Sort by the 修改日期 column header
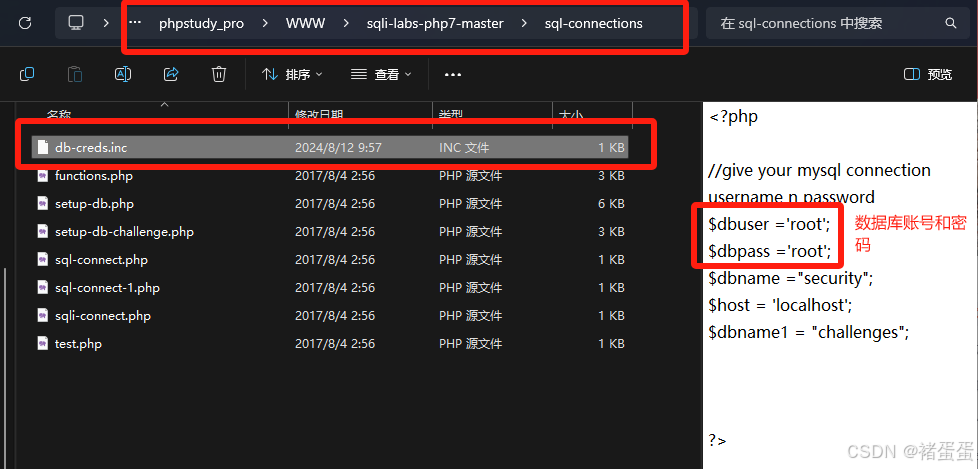This screenshot has height=469, width=978. pyautogui.click(x=319, y=115)
